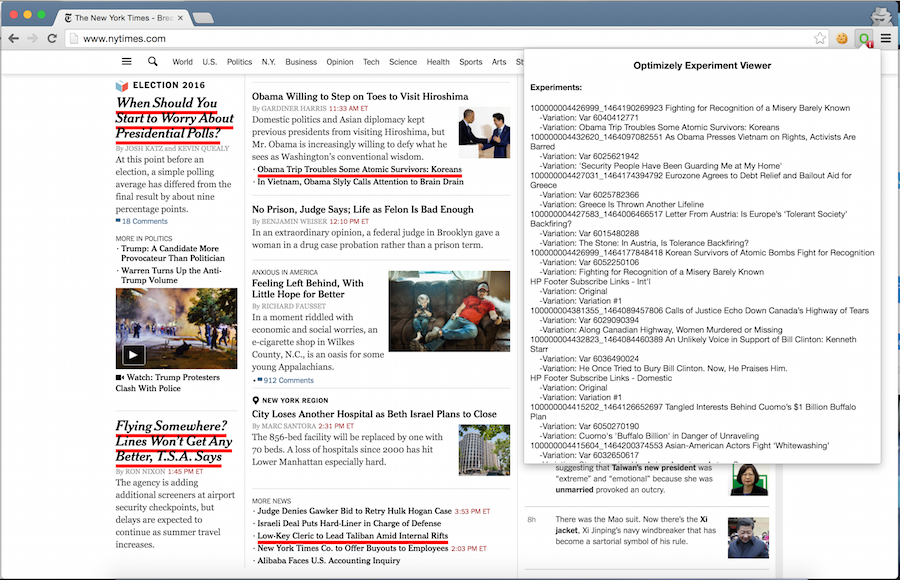The image size is (900, 580).
Task: Click the e-cigarette shop couch photo
Action: [449, 311]
